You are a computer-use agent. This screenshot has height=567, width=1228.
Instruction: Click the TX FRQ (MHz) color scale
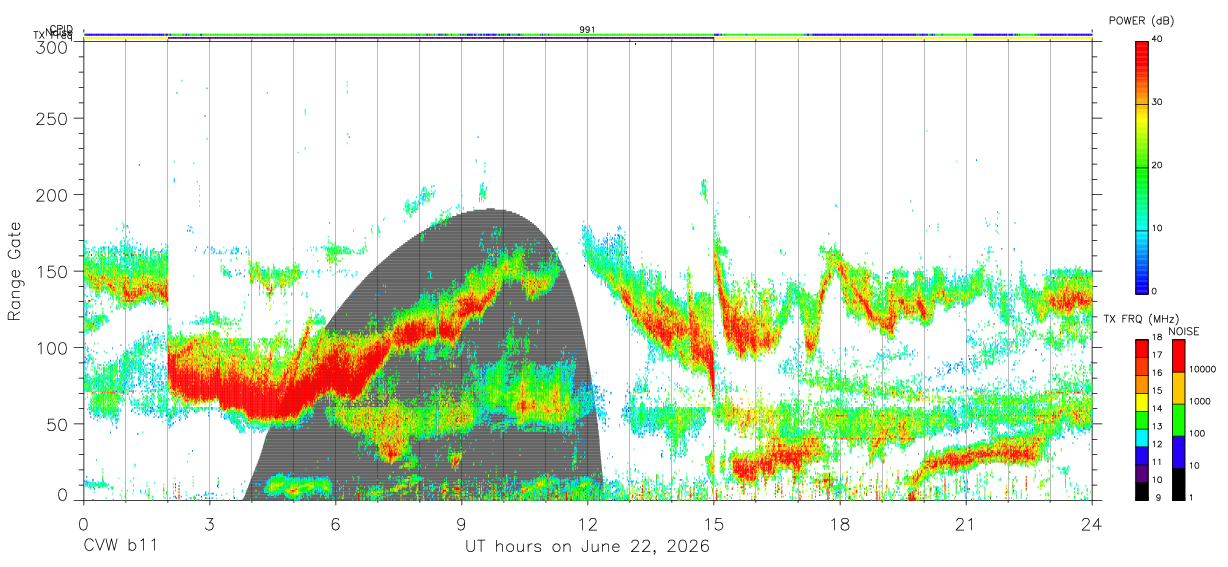tap(1142, 419)
